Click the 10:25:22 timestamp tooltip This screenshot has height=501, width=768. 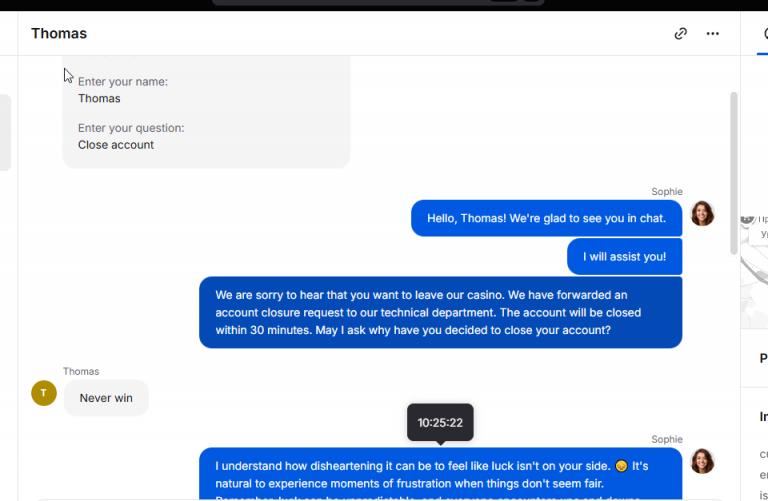440,422
